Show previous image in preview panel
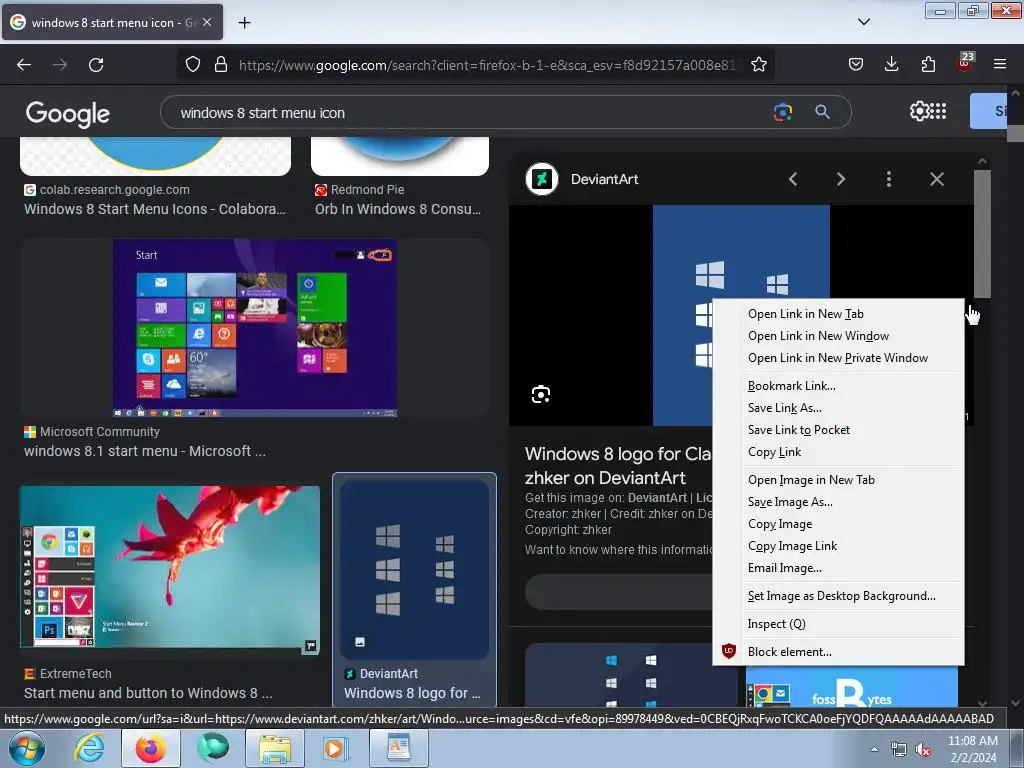Viewport: 1024px width, 768px height. point(793,179)
